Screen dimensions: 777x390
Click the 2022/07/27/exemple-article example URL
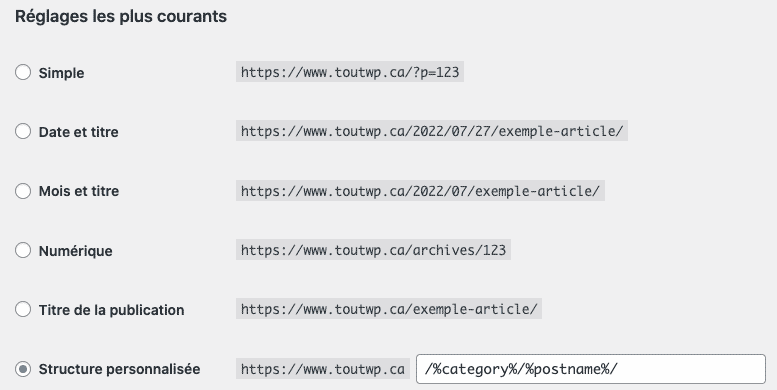coord(432,131)
